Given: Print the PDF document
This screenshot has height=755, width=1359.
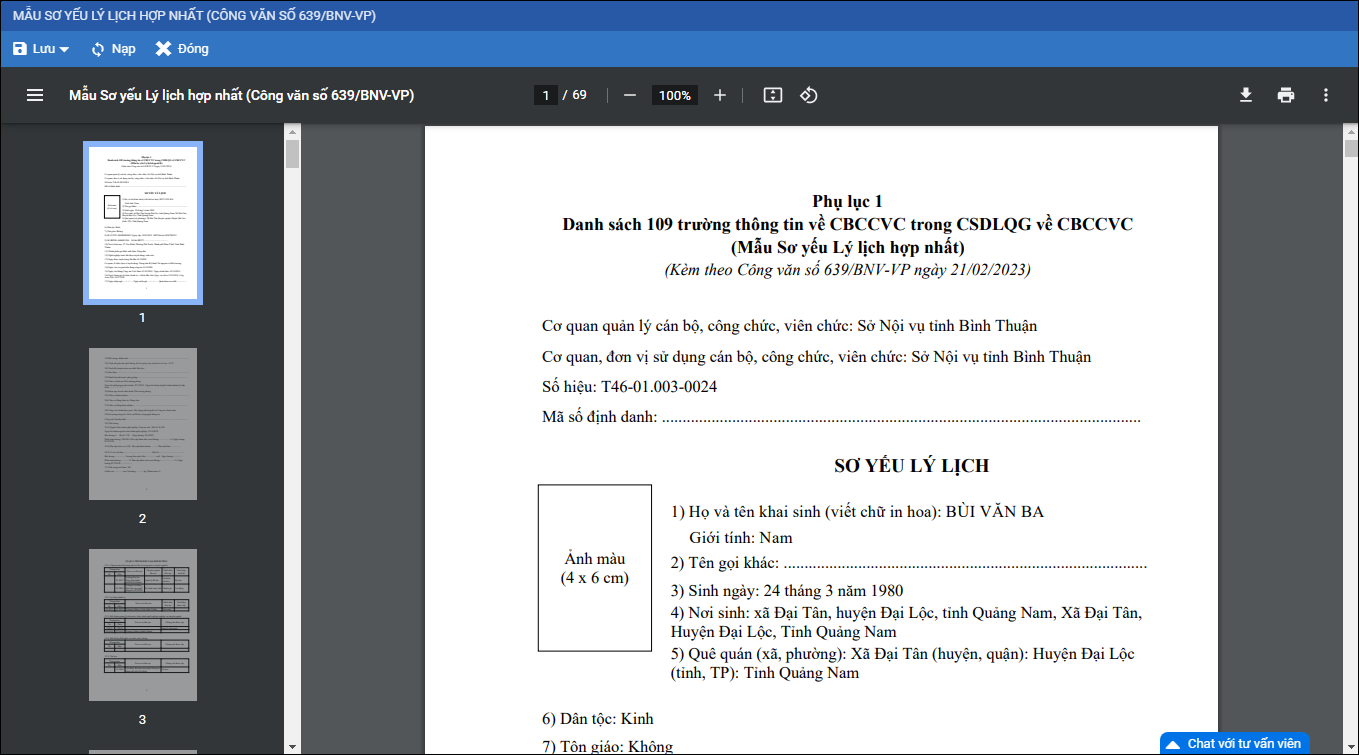Looking at the screenshot, I should [1286, 95].
